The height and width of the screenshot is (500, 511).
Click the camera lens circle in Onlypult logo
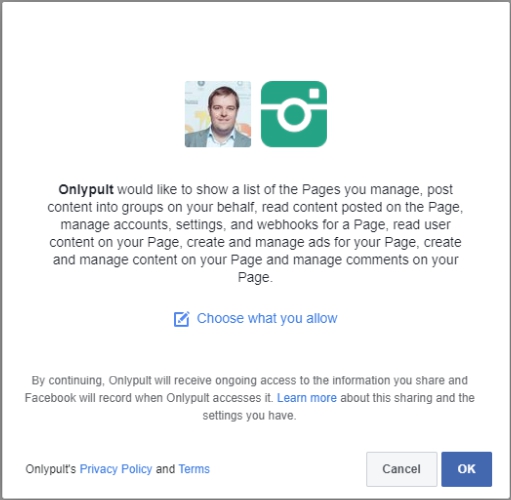tap(294, 115)
